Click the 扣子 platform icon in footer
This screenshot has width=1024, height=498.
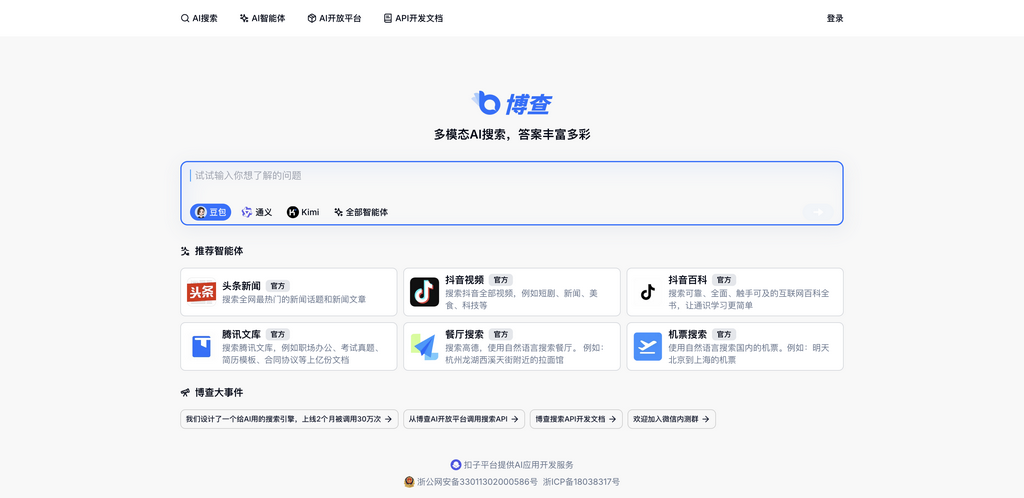pos(456,465)
